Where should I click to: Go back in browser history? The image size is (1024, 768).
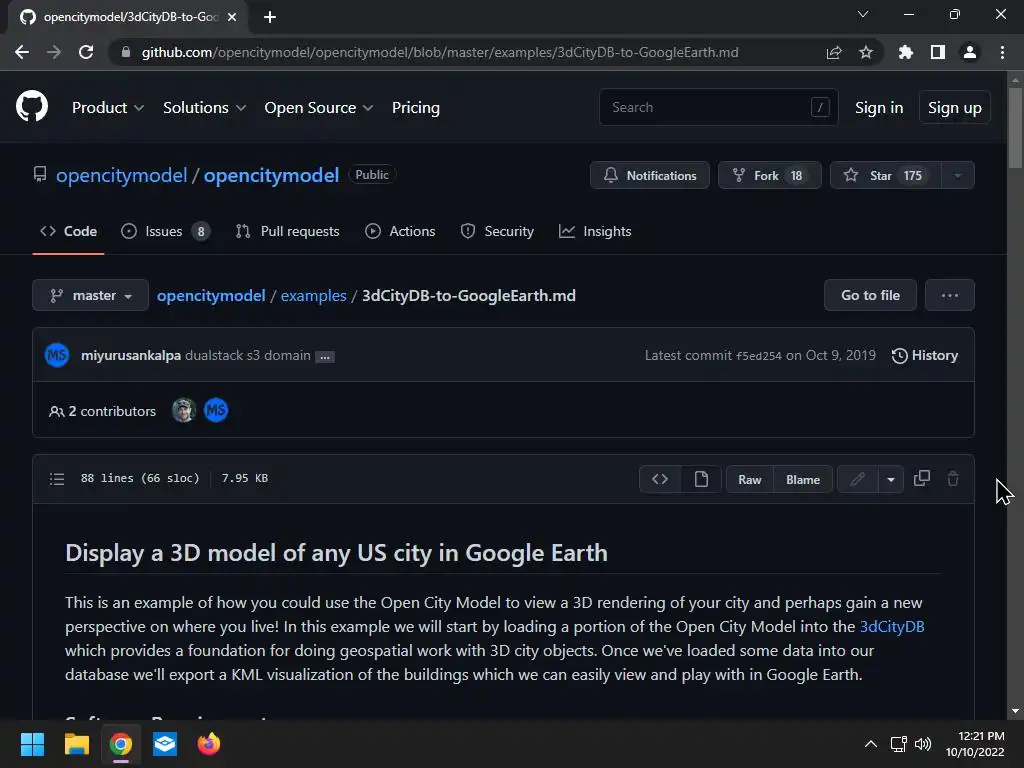point(22,52)
